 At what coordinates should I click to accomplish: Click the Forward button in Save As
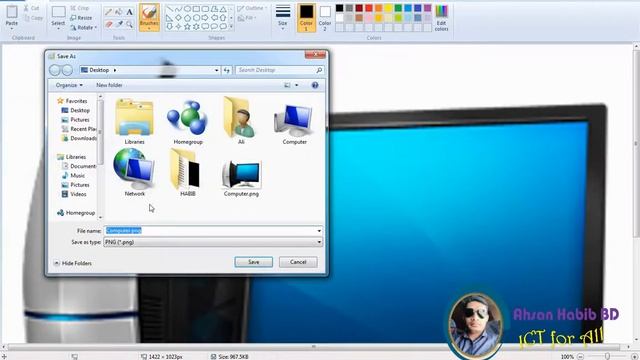point(67,70)
